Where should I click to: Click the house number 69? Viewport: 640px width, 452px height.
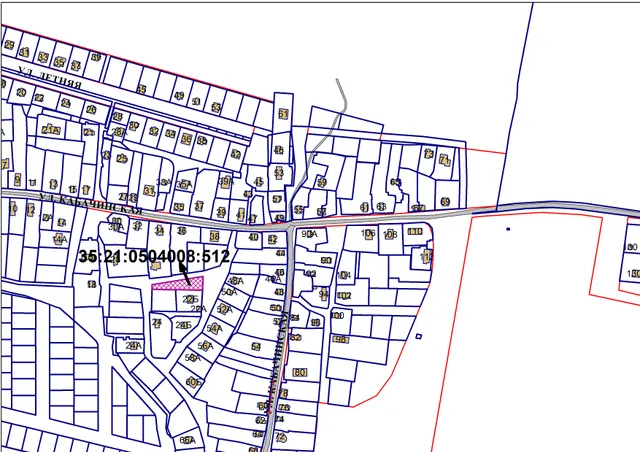coord(445,202)
